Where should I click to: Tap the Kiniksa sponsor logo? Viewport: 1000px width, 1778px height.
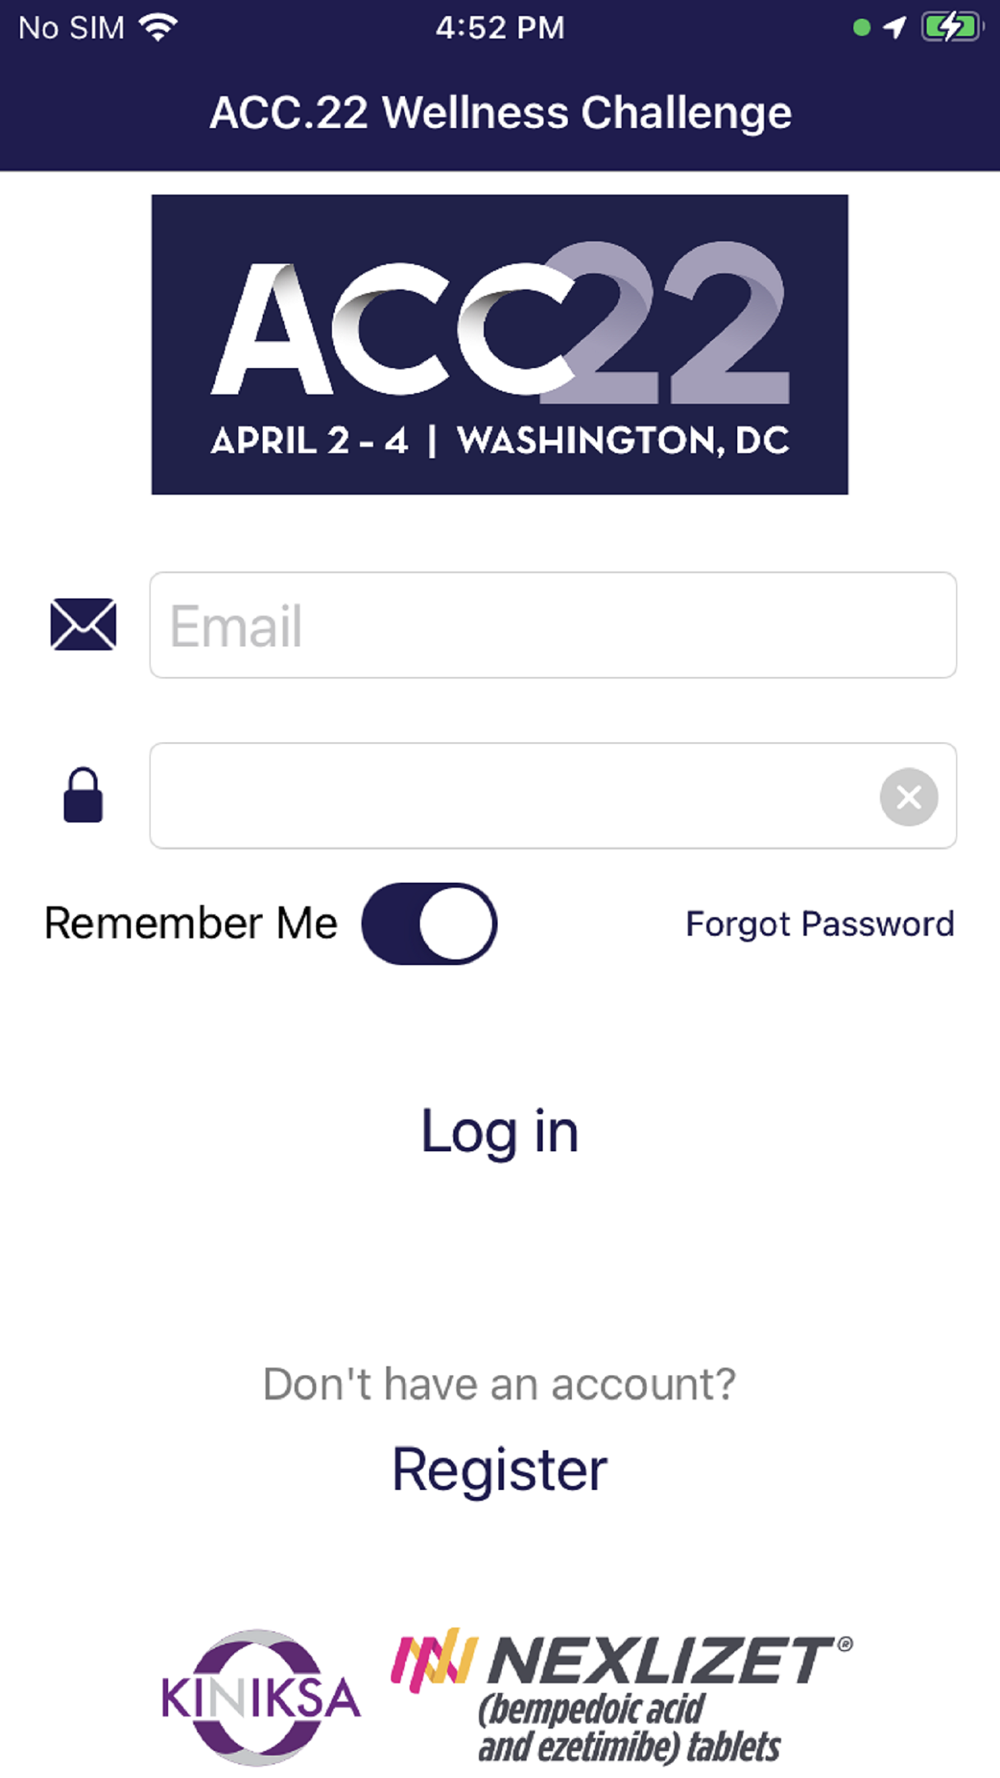point(260,1697)
